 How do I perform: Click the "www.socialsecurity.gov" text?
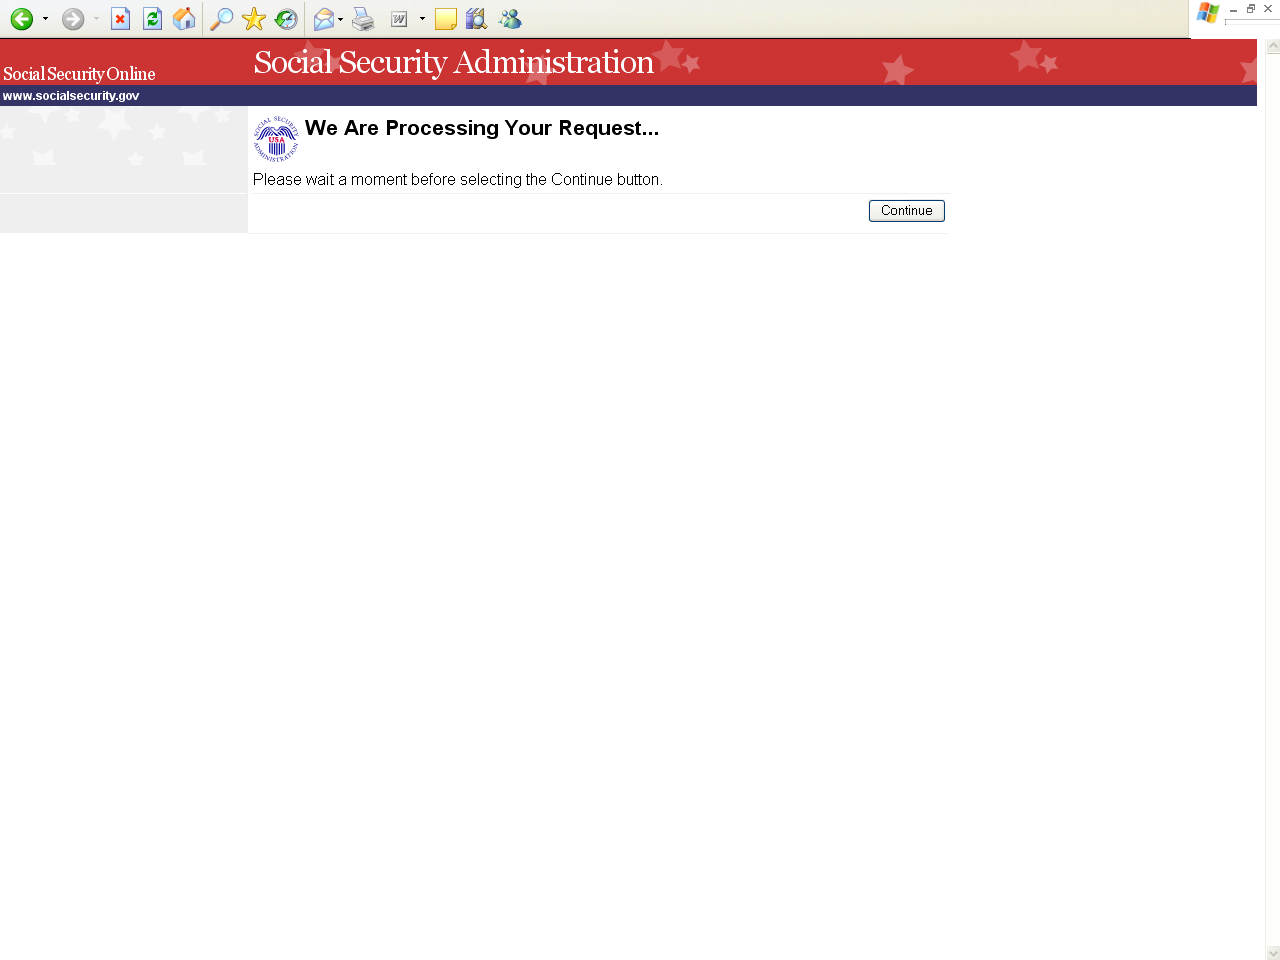click(x=71, y=96)
